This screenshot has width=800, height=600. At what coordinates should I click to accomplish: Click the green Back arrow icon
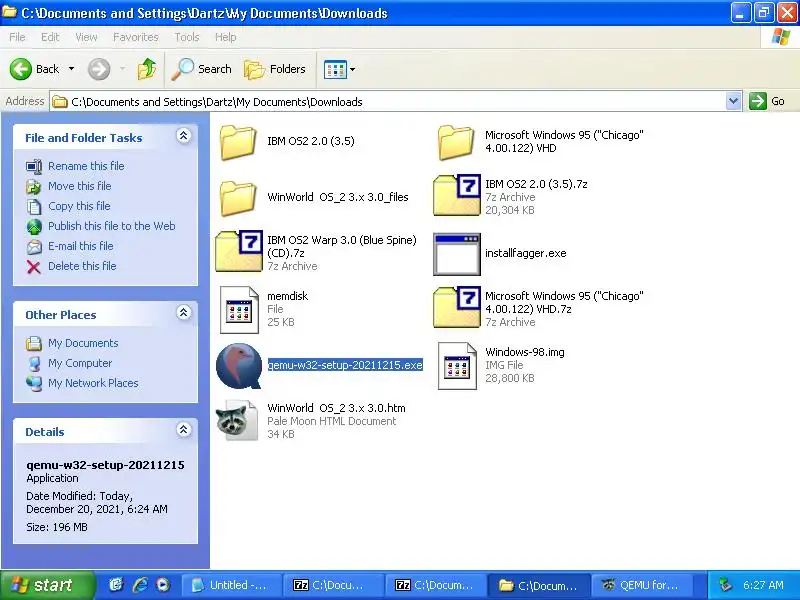click(x=21, y=69)
